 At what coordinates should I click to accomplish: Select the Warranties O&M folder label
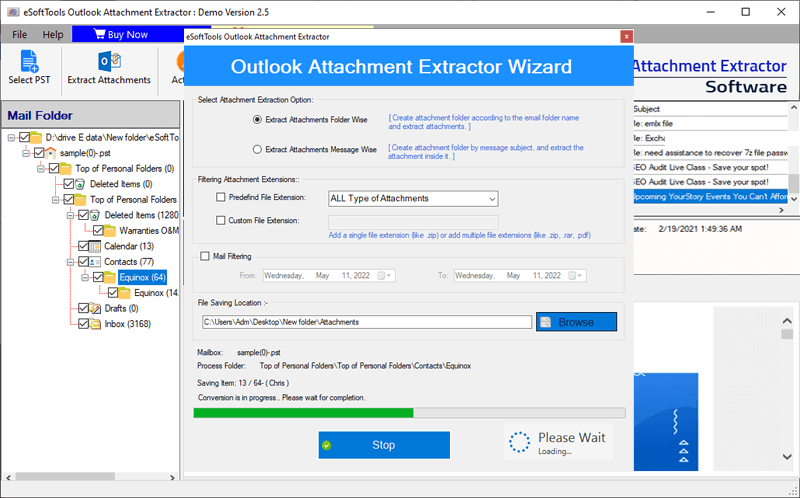[x=149, y=231]
